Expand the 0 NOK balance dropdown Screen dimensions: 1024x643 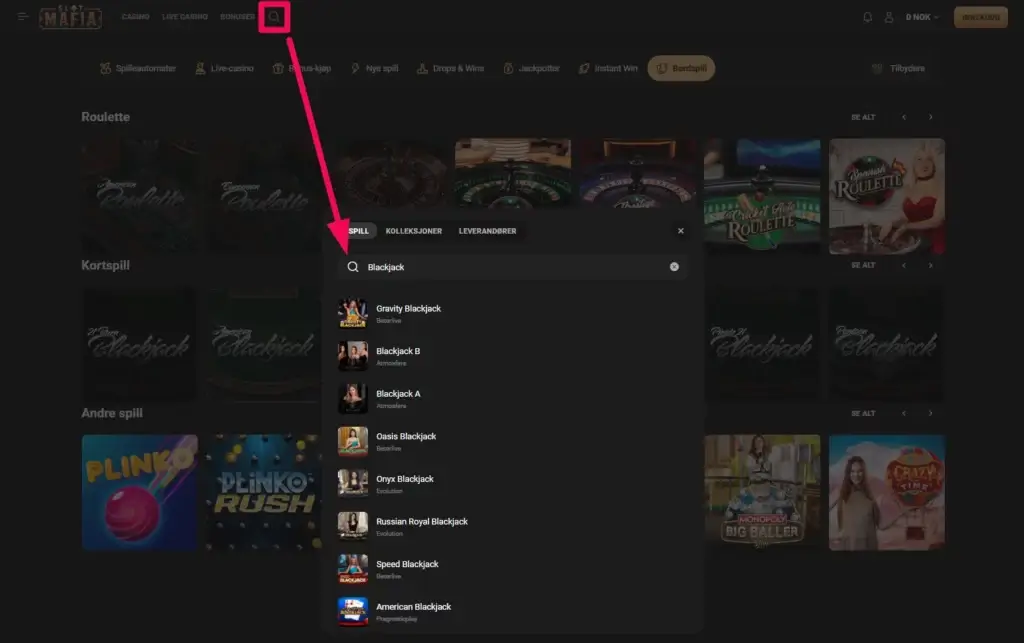coord(922,17)
